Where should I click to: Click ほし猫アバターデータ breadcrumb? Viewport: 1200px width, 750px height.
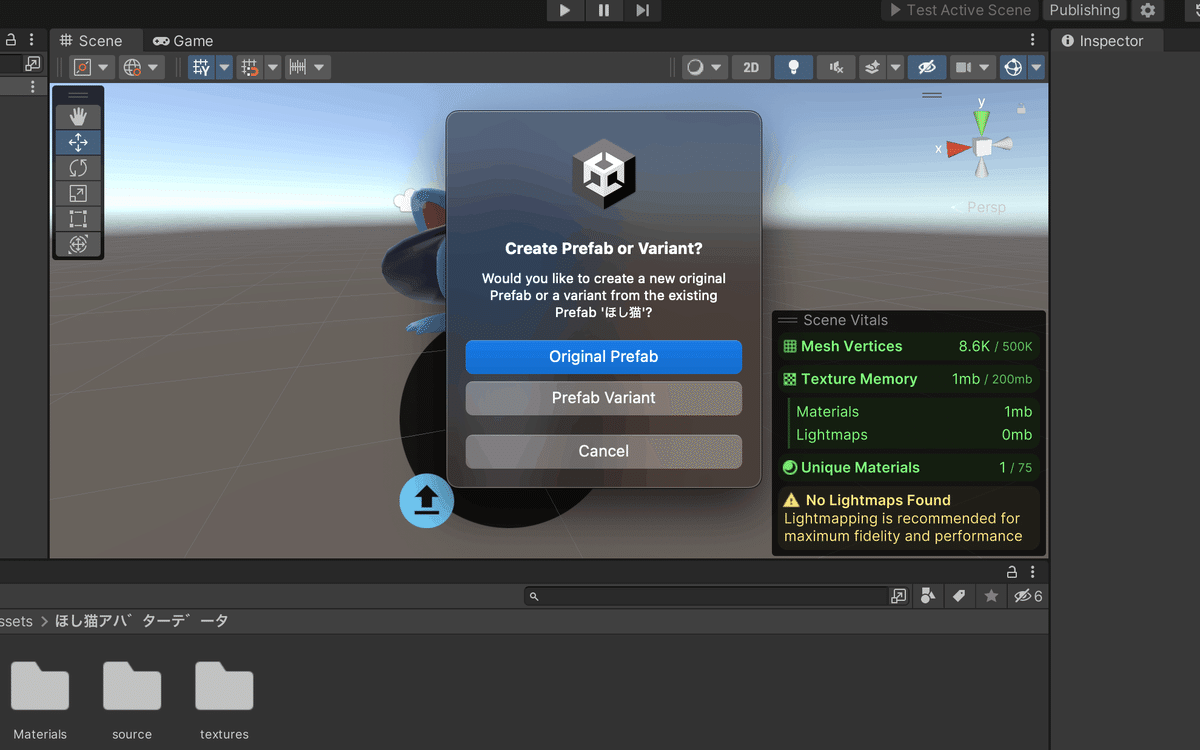(x=142, y=621)
